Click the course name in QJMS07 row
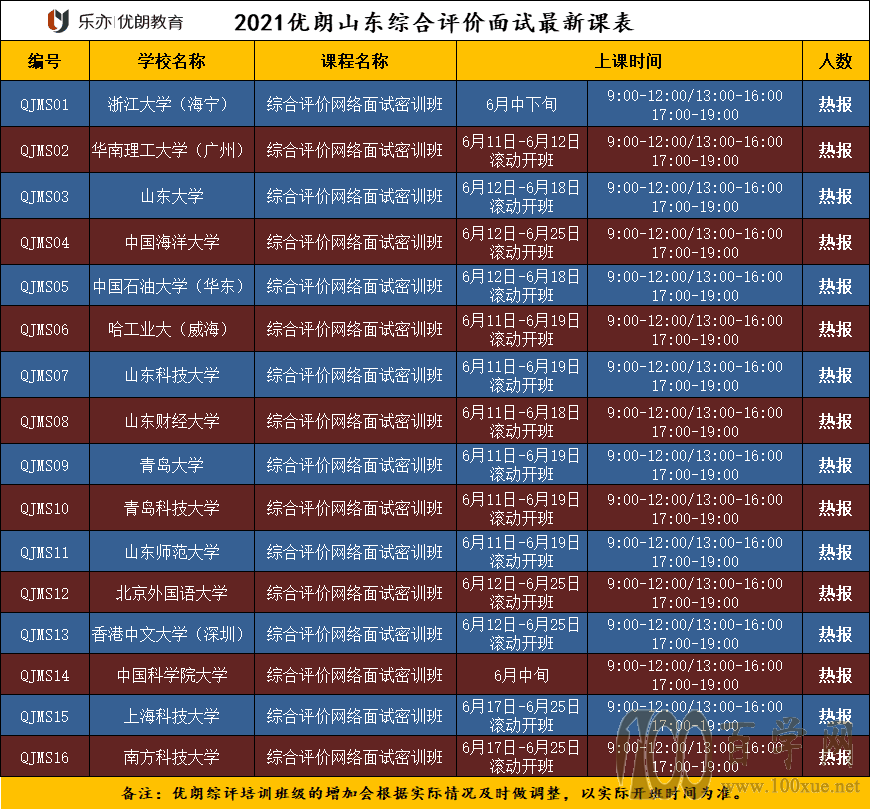Image resolution: width=871 pixels, height=810 pixels. coord(355,376)
